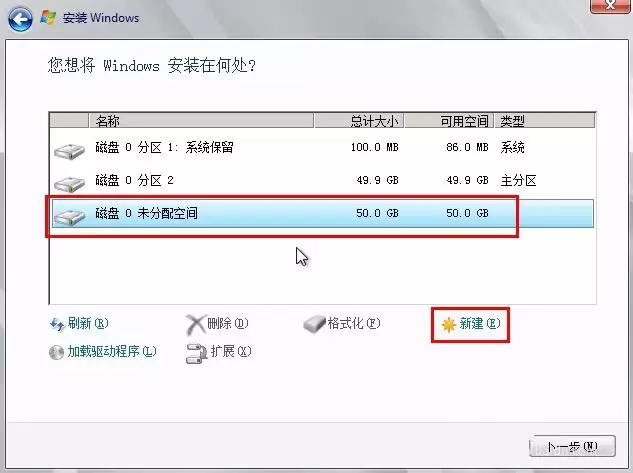Click drive icon for 磁盘 0 未分配空间
The image size is (633, 473).
click(69, 217)
